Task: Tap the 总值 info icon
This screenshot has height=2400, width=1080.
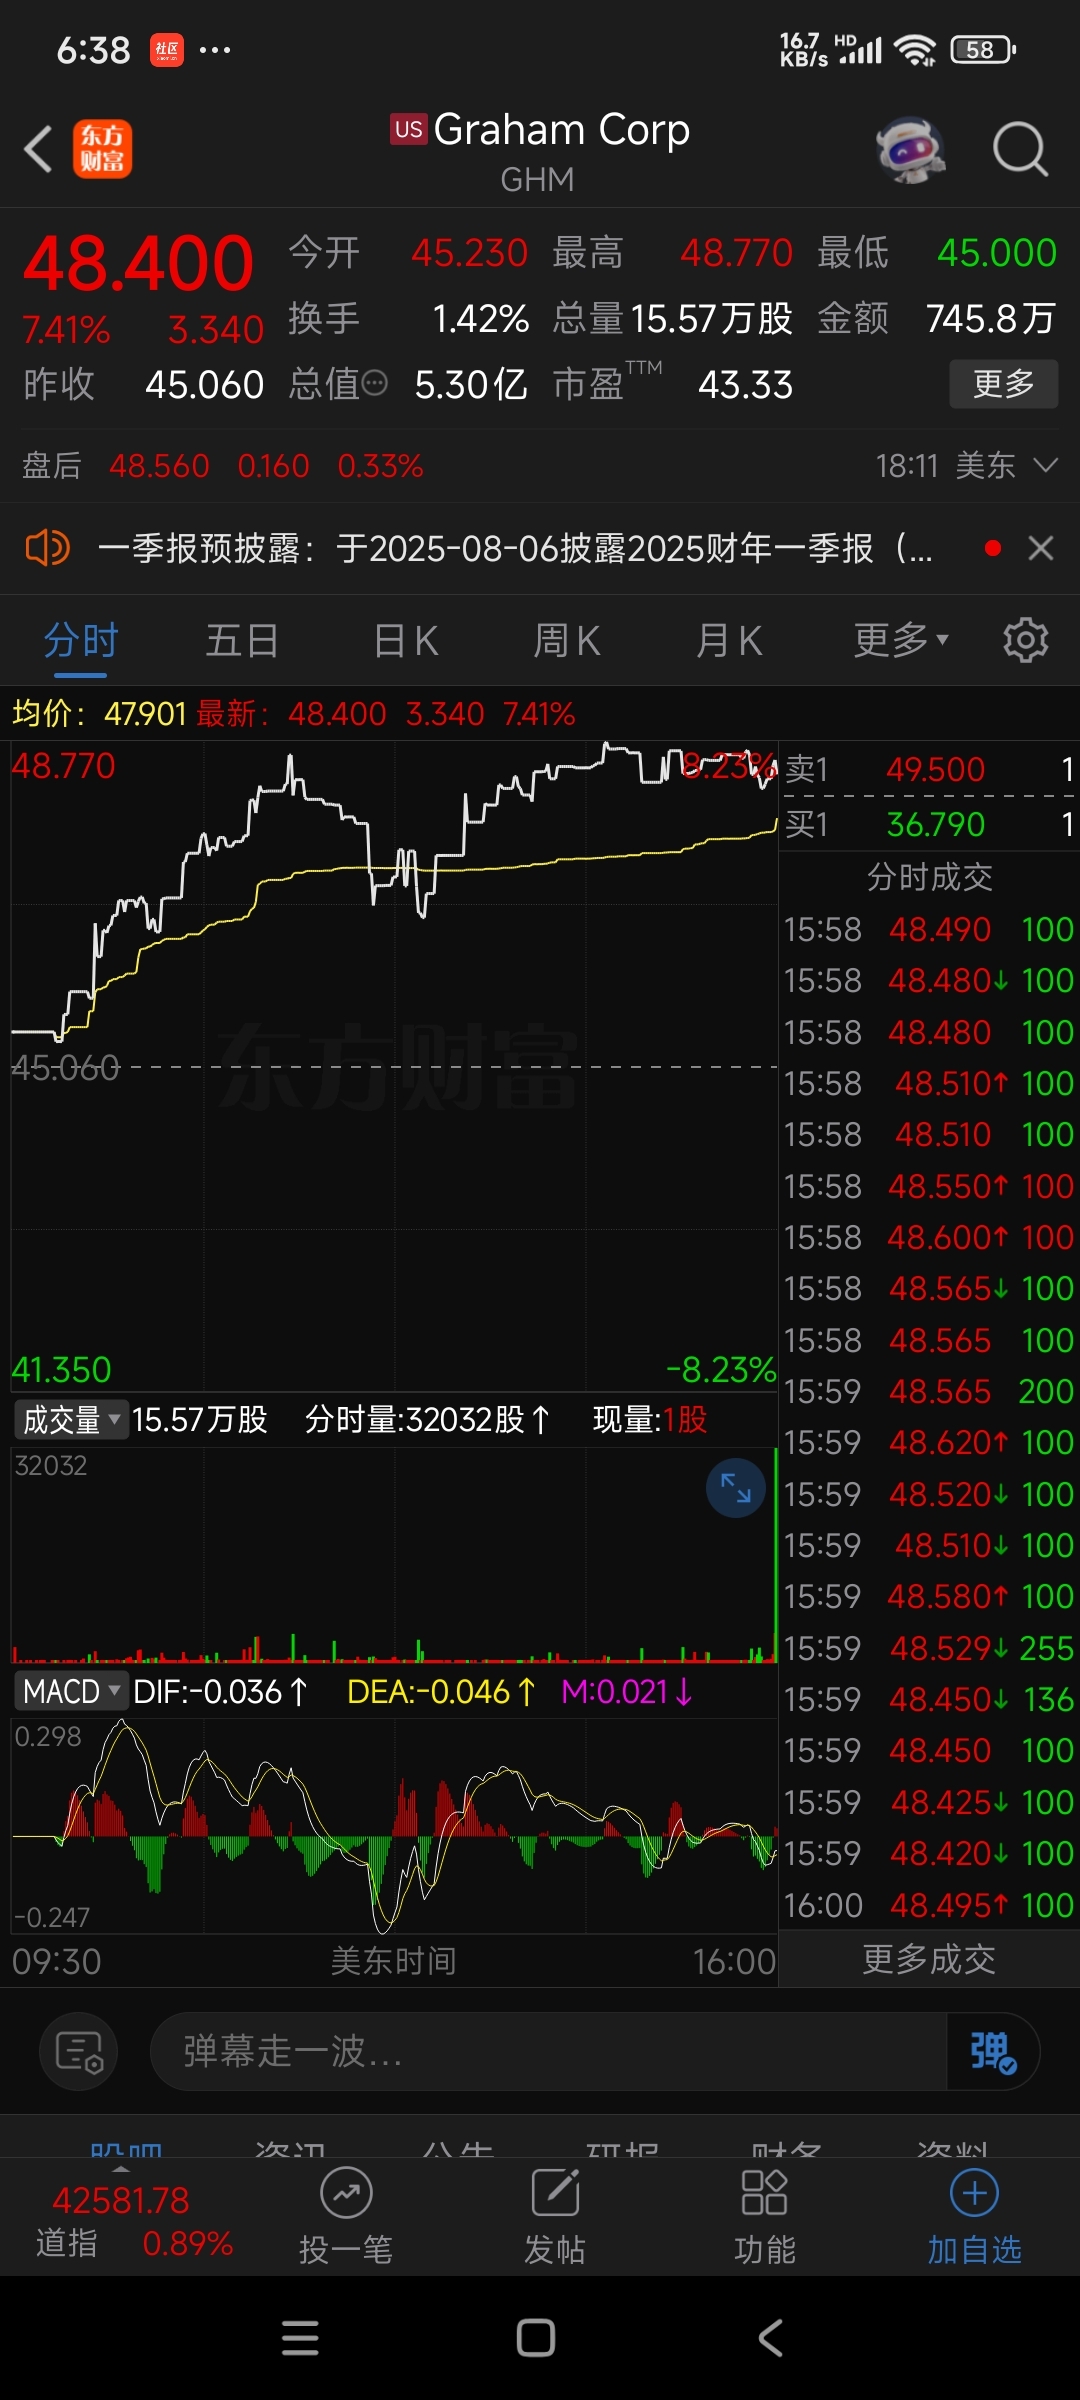Action: click(x=374, y=384)
